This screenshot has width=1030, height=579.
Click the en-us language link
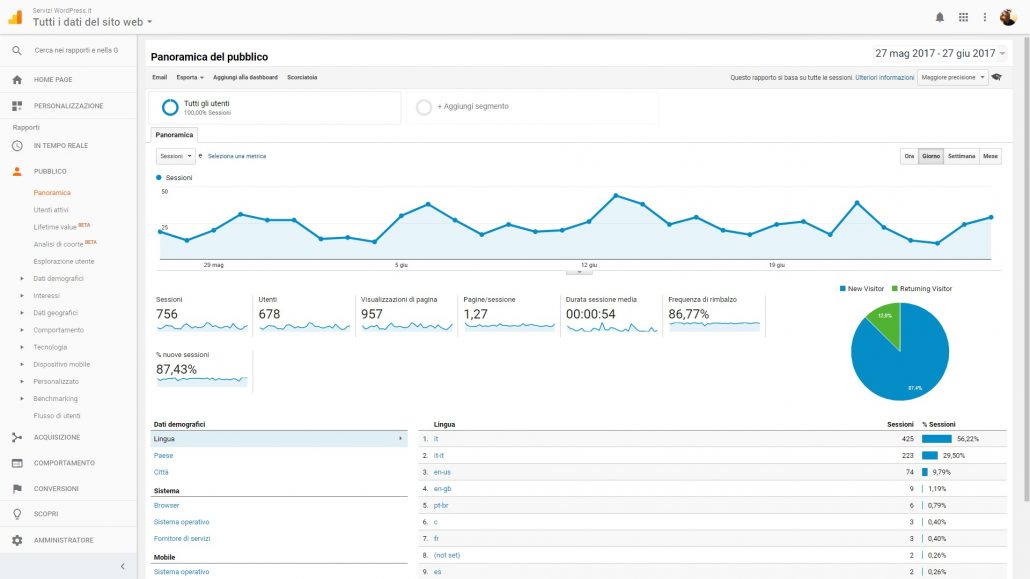click(x=442, y=472)
